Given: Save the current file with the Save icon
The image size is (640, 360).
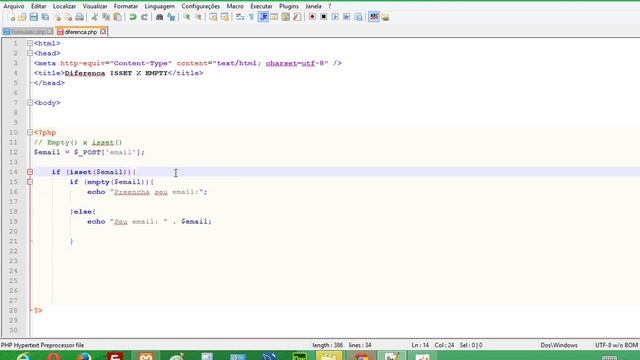Looking at the screenshot, I should click(33, 17).
